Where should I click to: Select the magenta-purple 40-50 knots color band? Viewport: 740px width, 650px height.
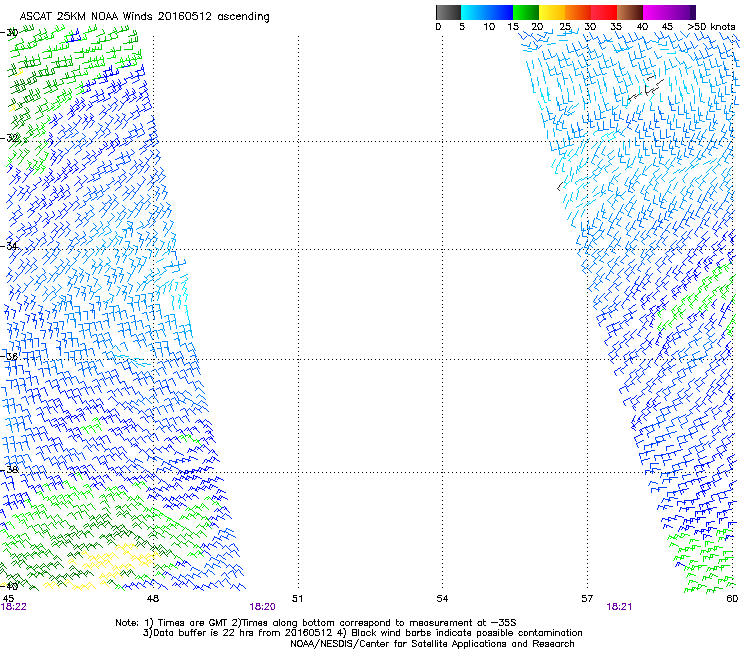[669, 12]
